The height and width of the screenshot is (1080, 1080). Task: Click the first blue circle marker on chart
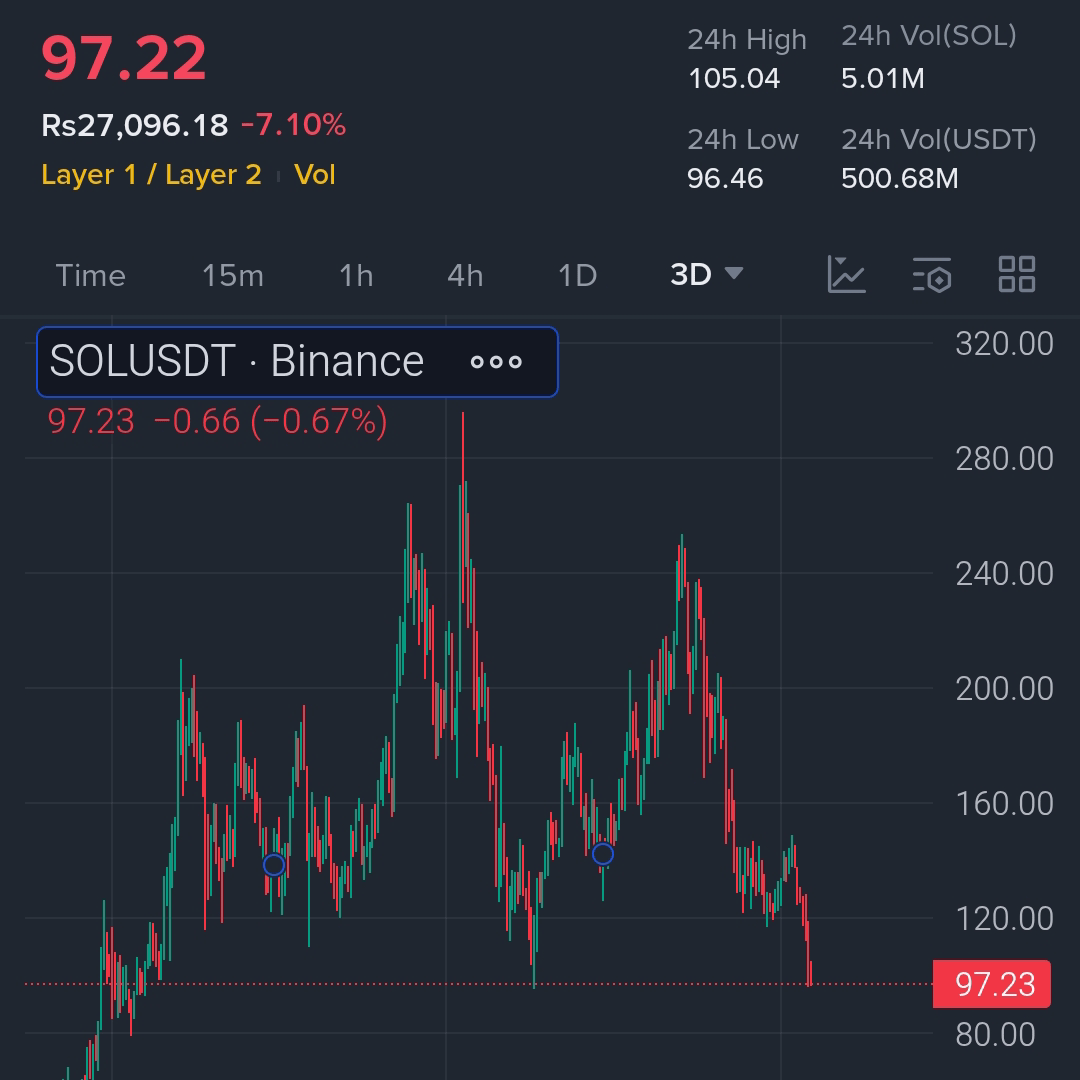(x=274, y=864)
